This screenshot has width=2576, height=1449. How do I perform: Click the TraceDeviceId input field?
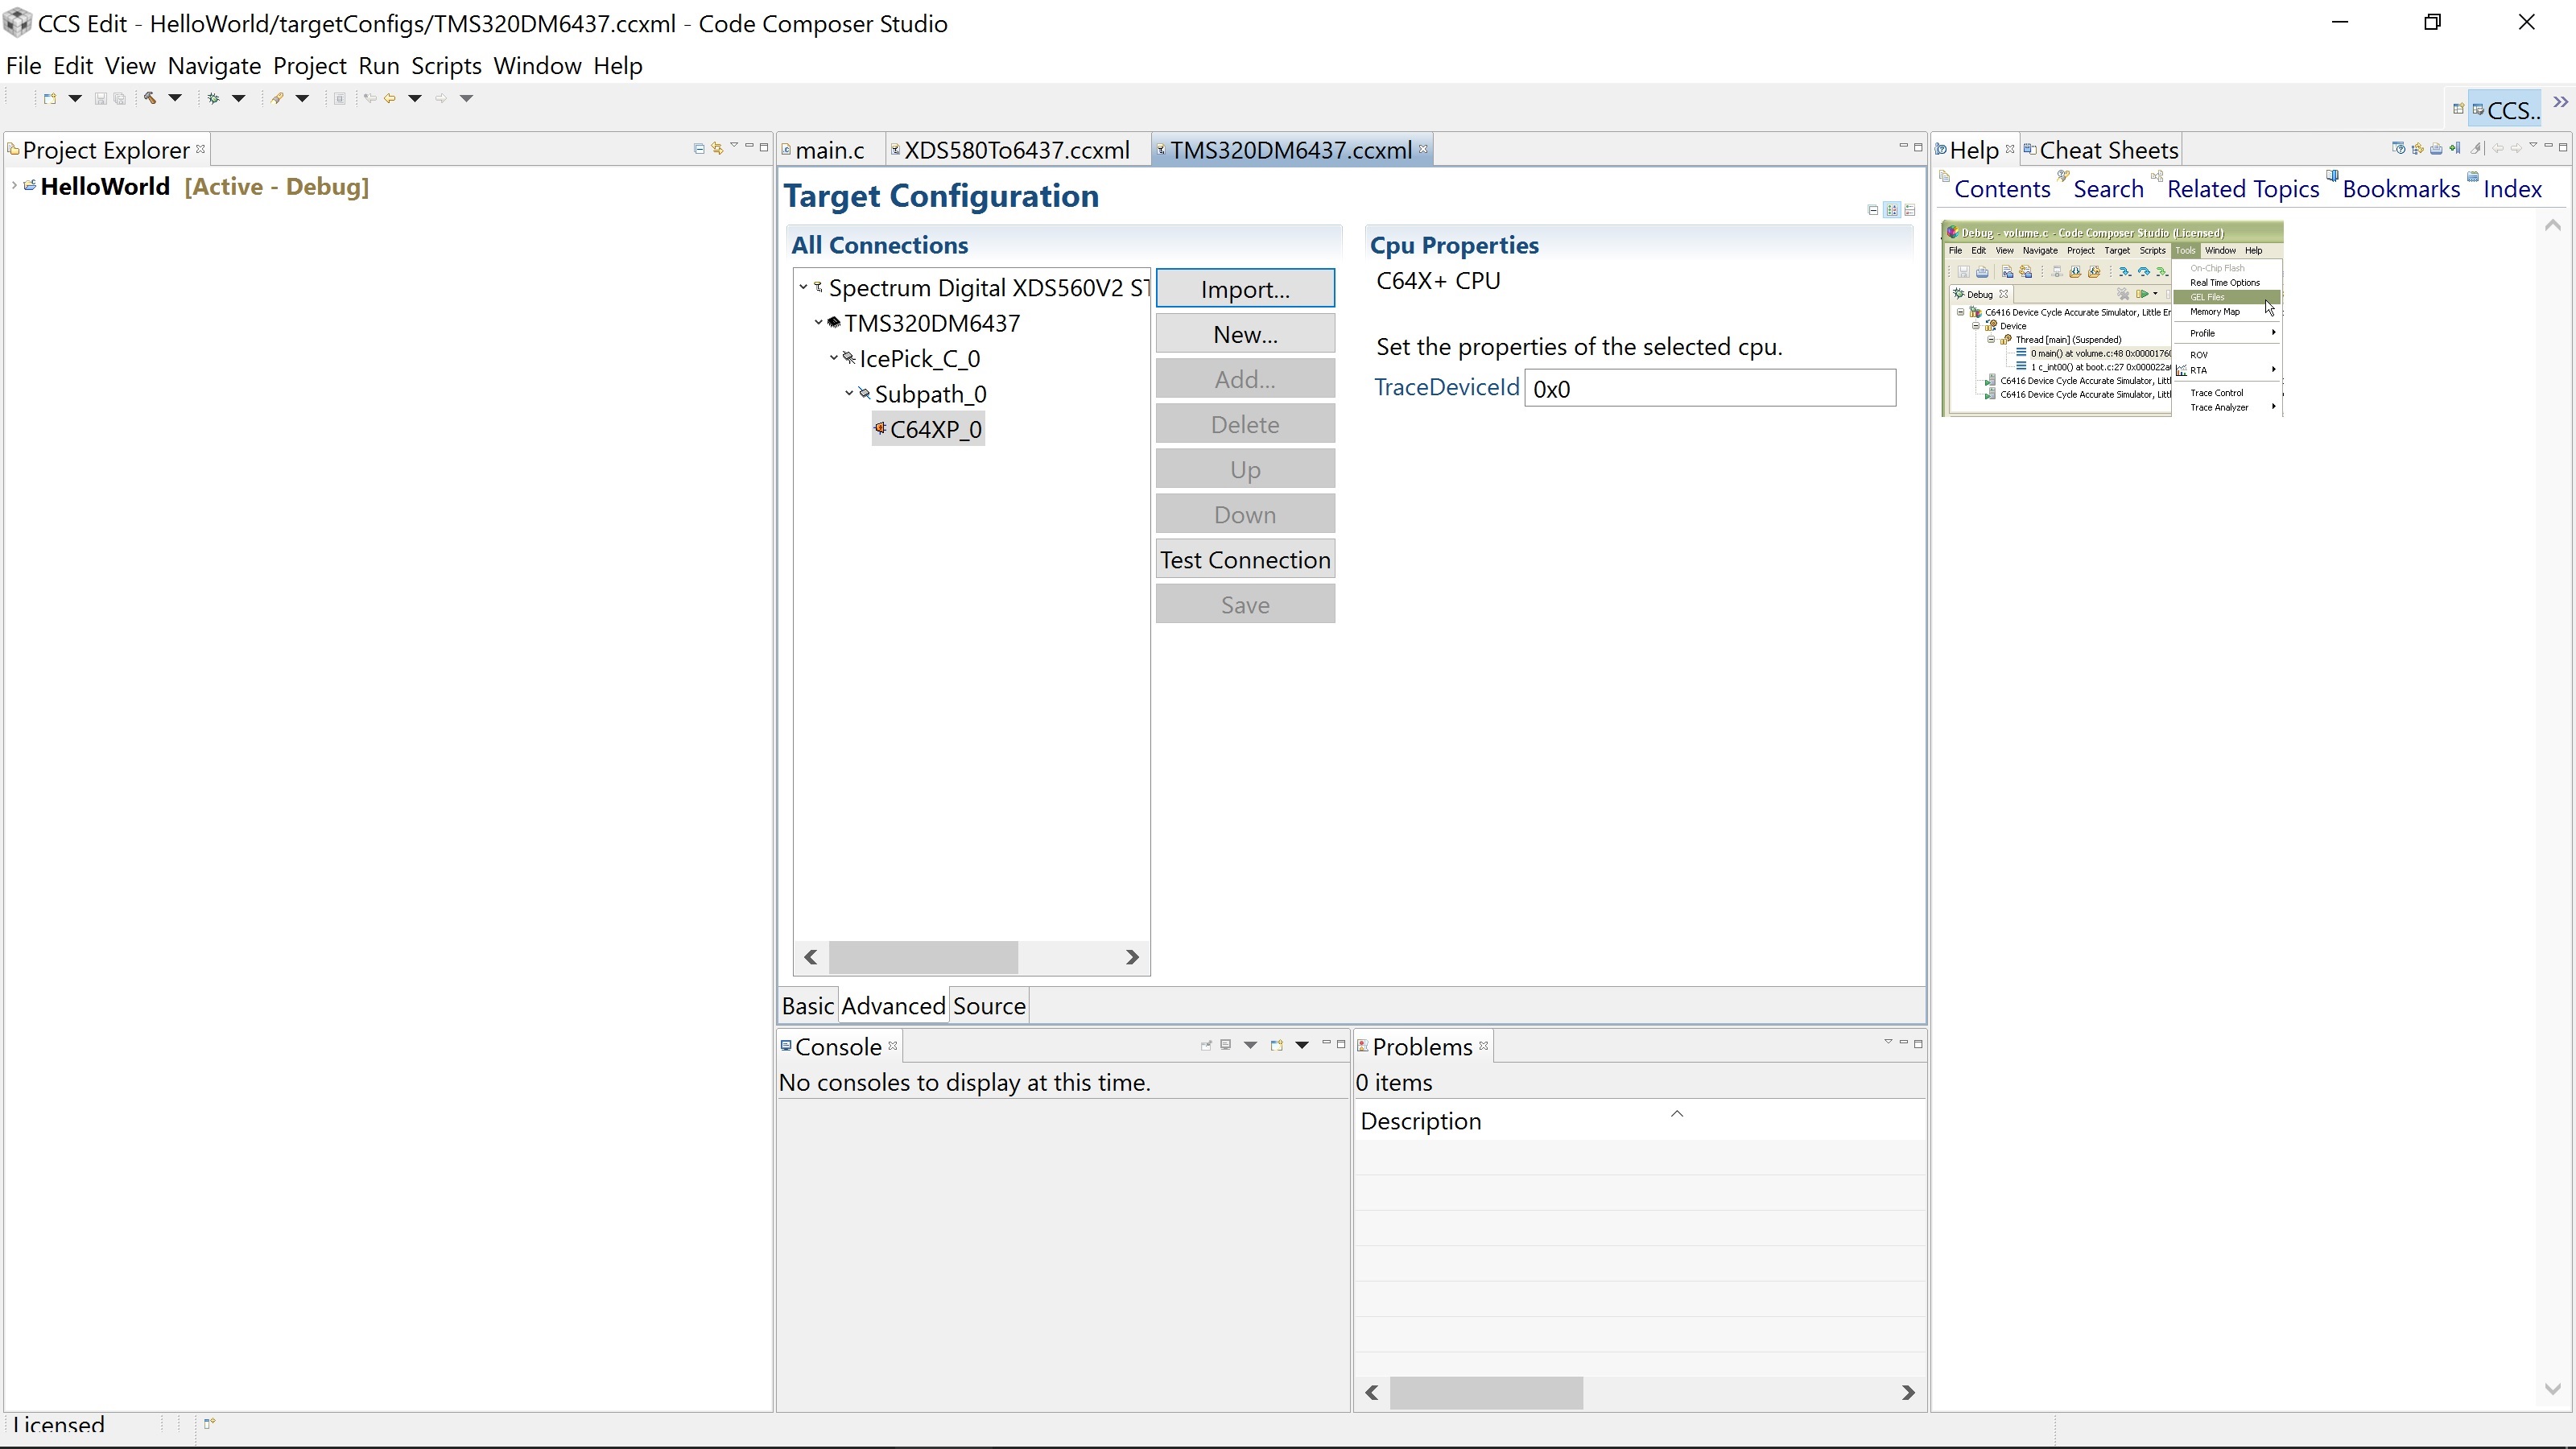click(x=1709, y=388)
